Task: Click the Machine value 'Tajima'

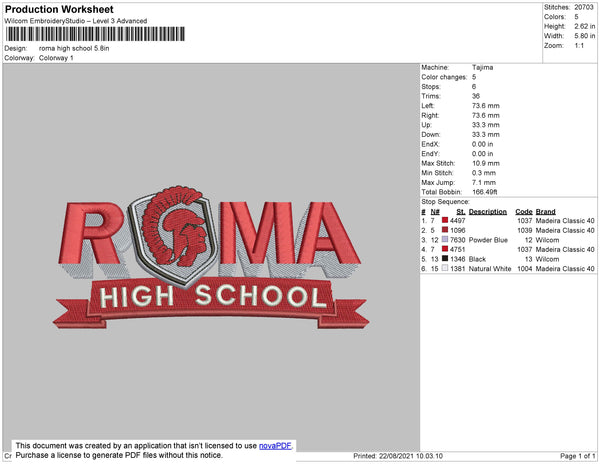Action: (483, 67)
